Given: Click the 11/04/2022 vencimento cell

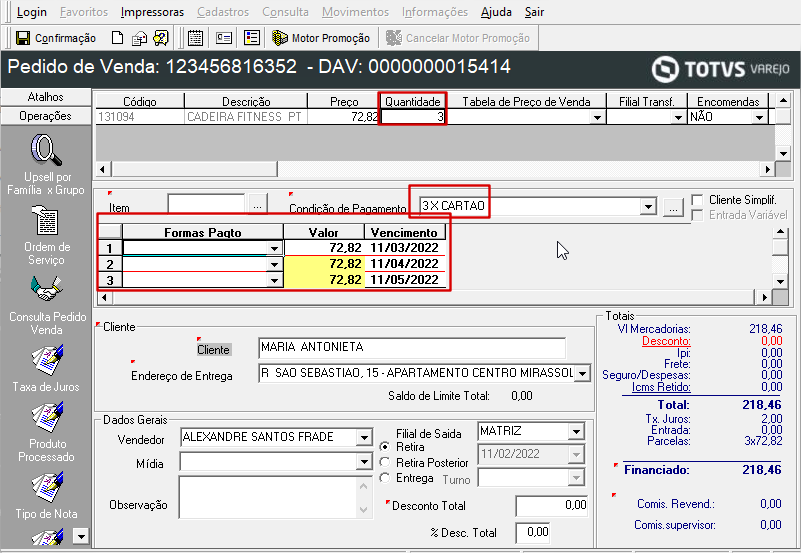Looking at the screenshot, I should [405, 264].
